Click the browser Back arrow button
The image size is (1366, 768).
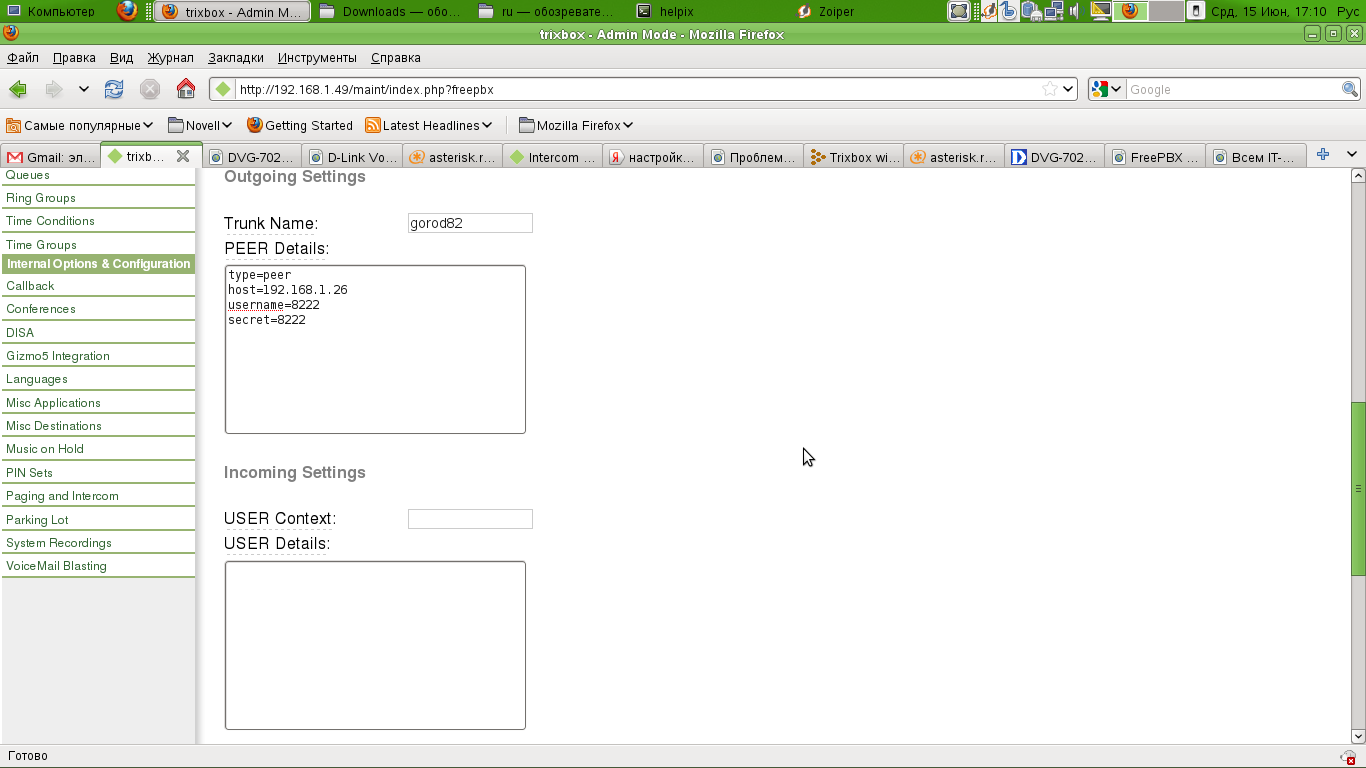coord(18,89)
